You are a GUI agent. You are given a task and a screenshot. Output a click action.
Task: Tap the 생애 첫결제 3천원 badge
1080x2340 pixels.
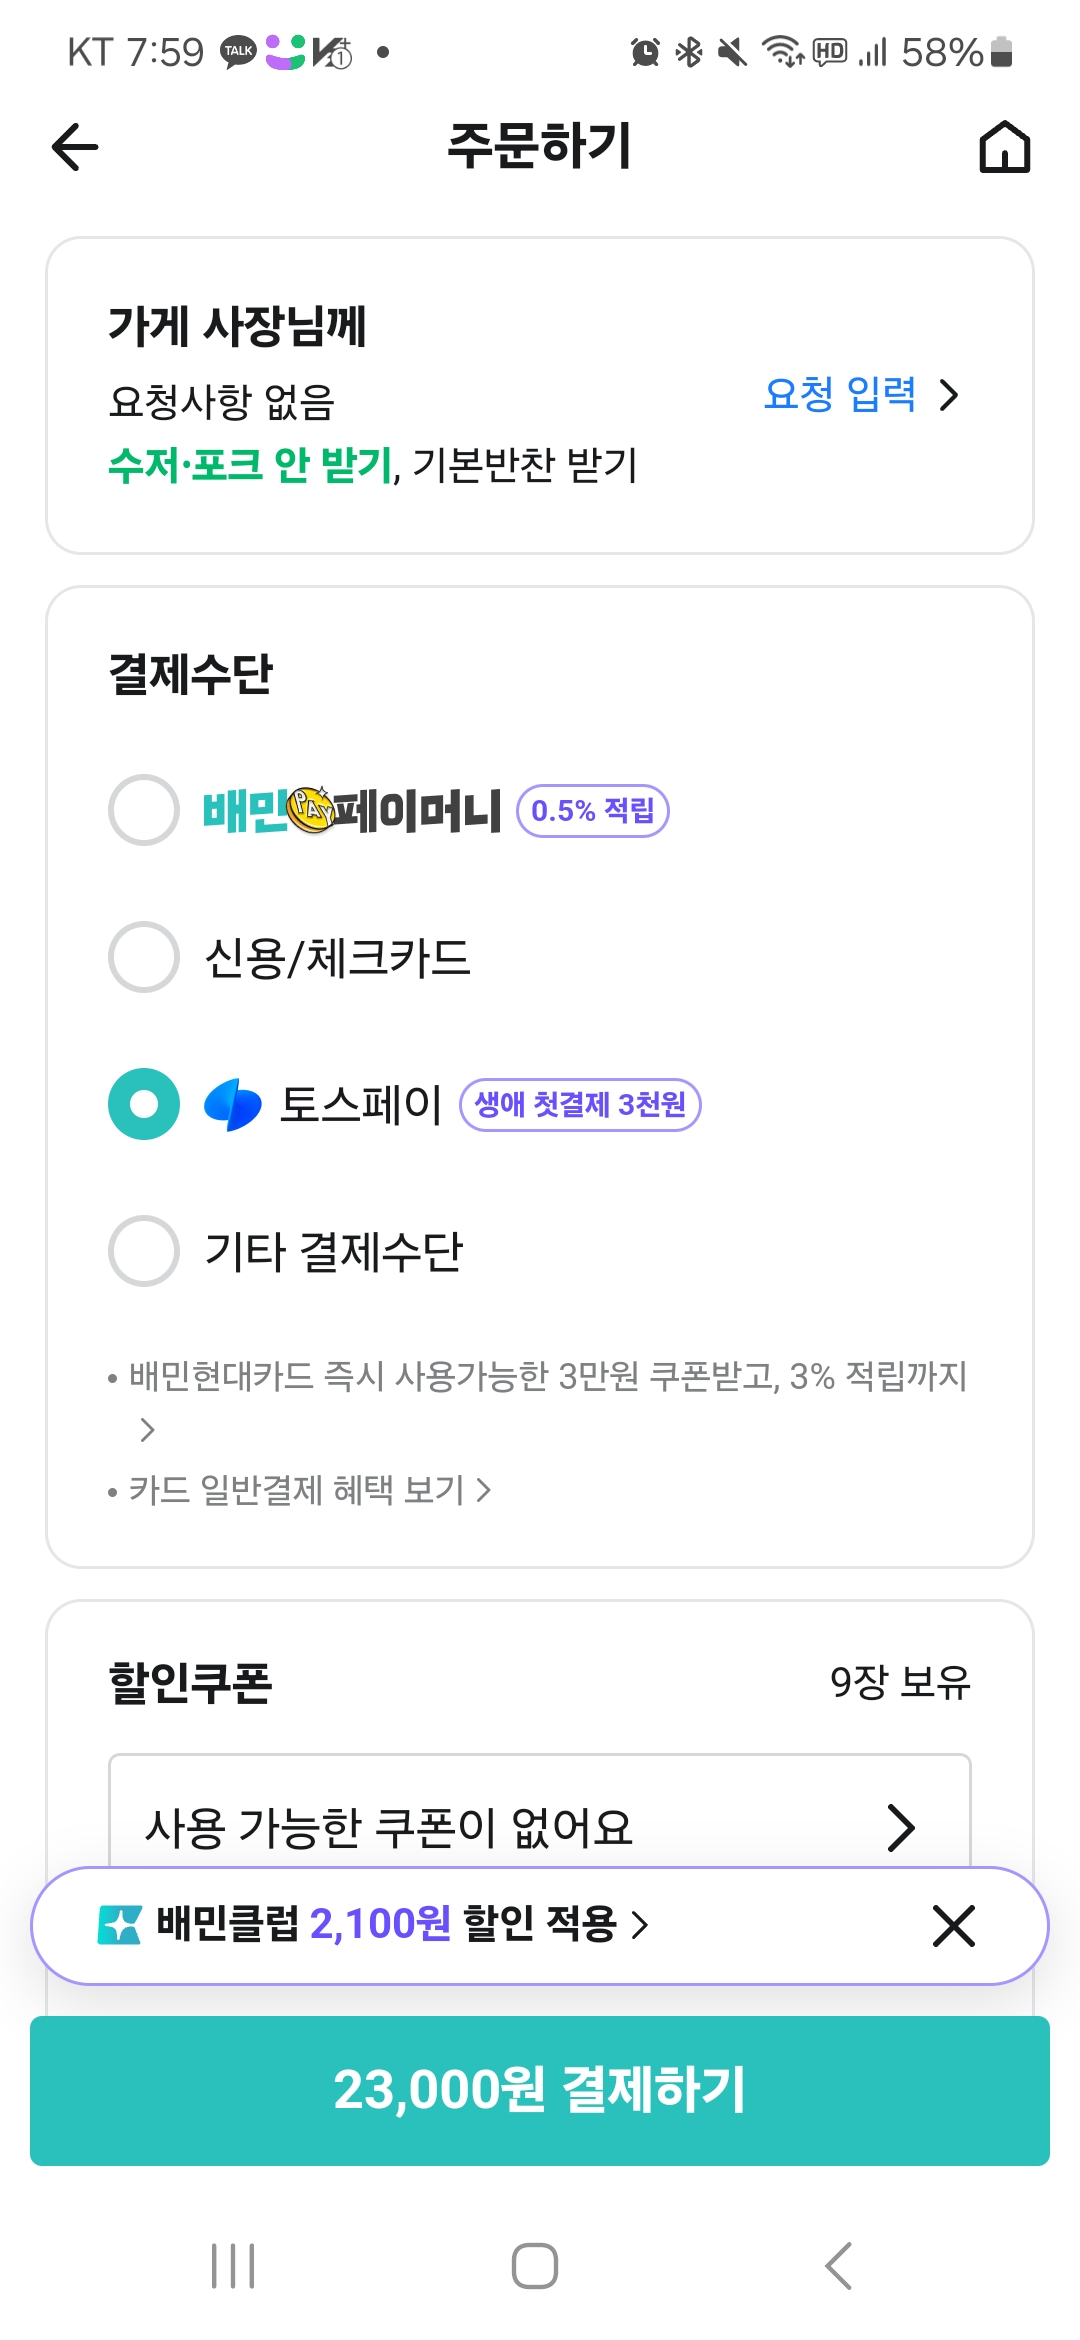tap(580, 1105)
